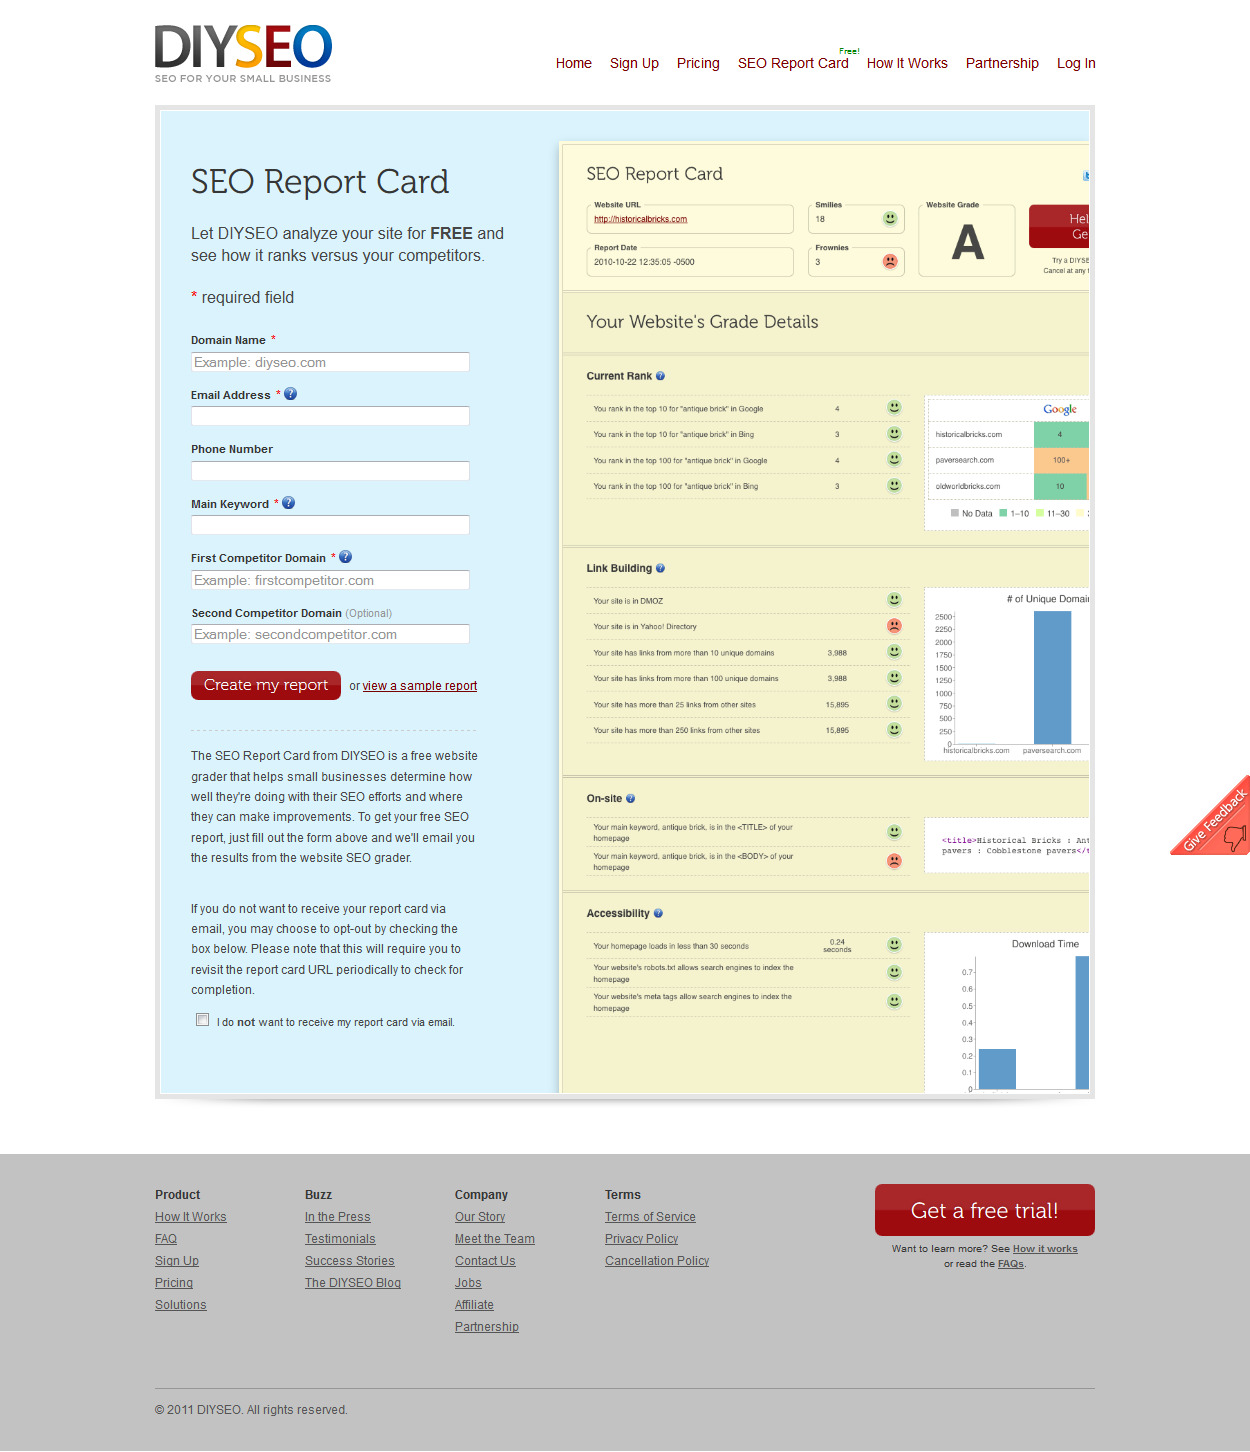The width and height of the screenshot is (1250, 1452).
Task: Click the green smiley in Smilies box
Action: coord(890,218)
